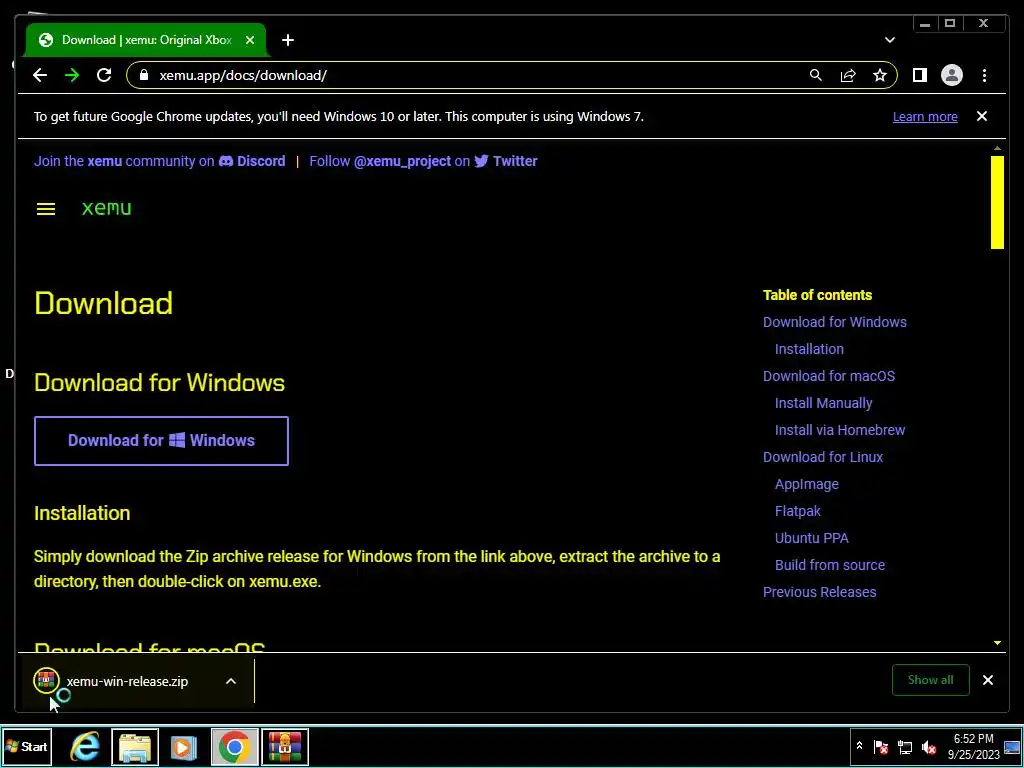Image resolution: width=1024 pixels, height=768 pixels.
Task: Open the Learn more link
Action: point(925,117)
